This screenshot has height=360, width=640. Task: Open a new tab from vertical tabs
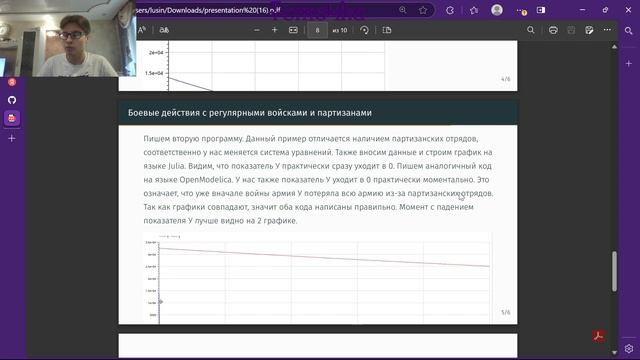click(12, 139)
